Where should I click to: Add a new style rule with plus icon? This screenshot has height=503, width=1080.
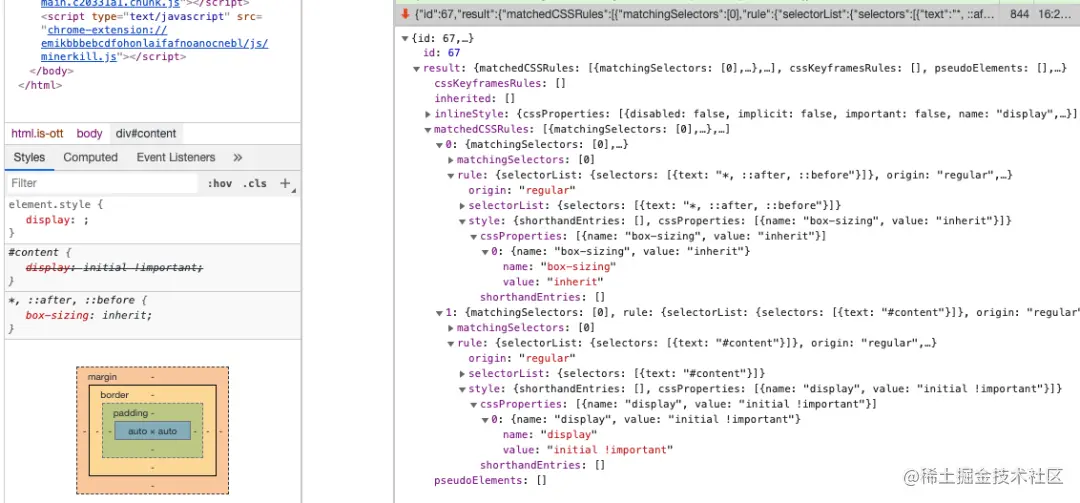[x=285, y=183]
